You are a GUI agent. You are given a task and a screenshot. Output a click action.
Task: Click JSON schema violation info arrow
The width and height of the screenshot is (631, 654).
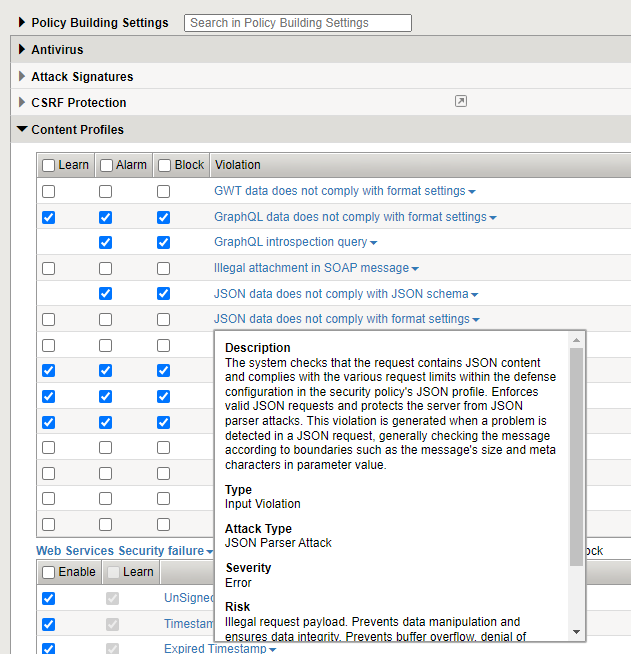(x=475, y=295)
